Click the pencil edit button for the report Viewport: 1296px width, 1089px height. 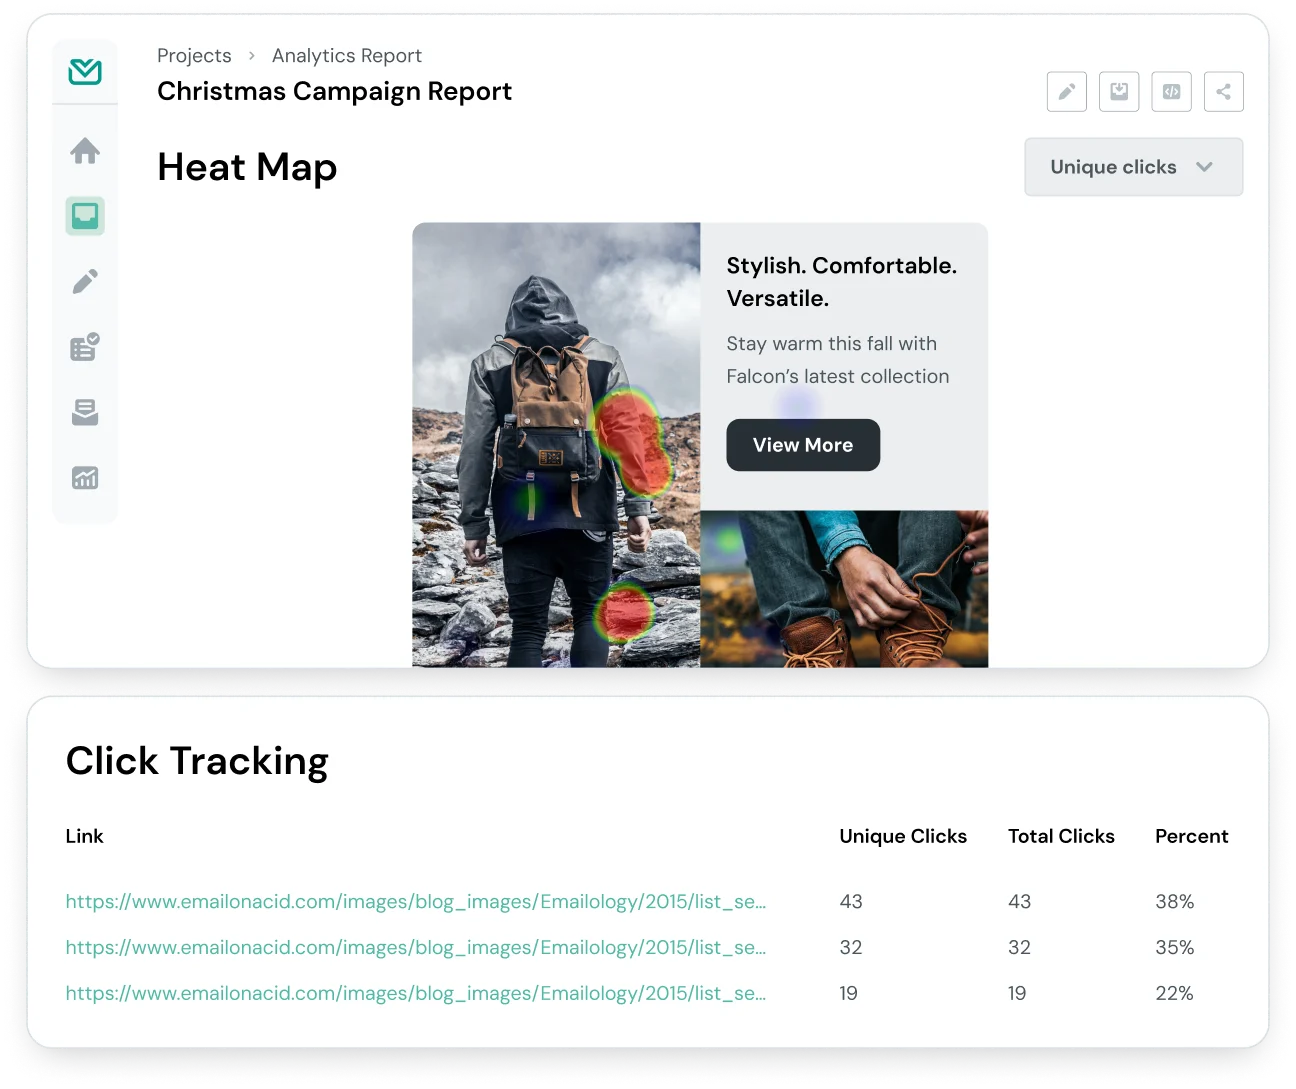click(x=1066, y=92)
